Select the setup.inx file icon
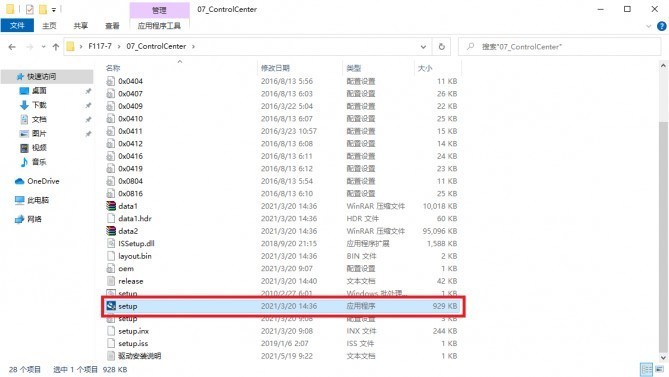This screenshot has height=377, width=669. point(111,331)
